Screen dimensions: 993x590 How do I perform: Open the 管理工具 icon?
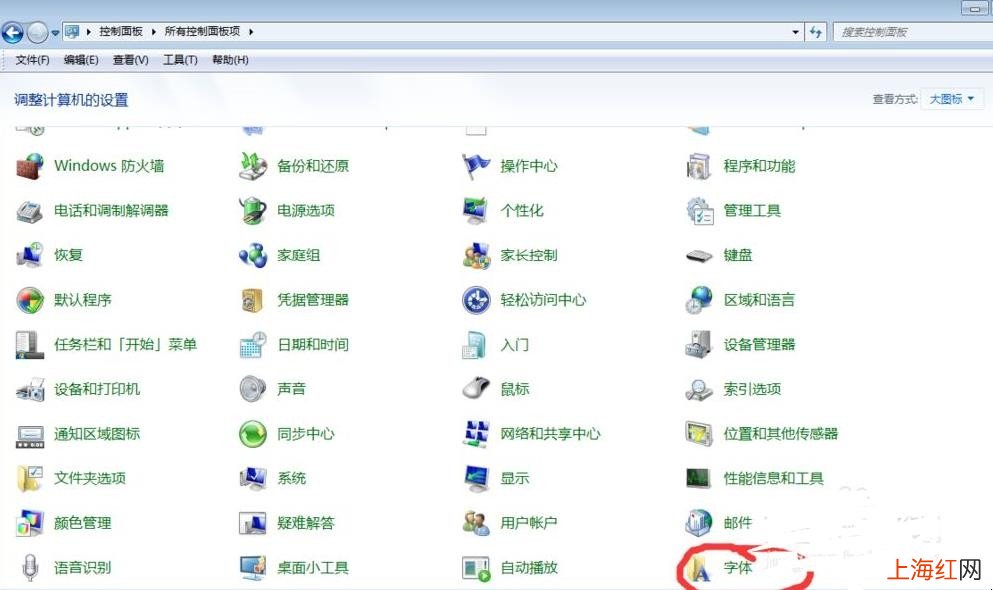[699, 211]
